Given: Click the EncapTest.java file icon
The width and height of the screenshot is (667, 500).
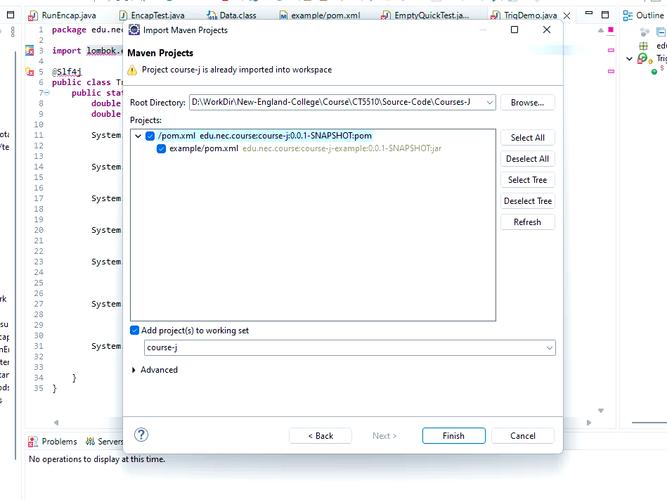Looking at the screenshot, I should pyautogui.click(x=123, y=16).
